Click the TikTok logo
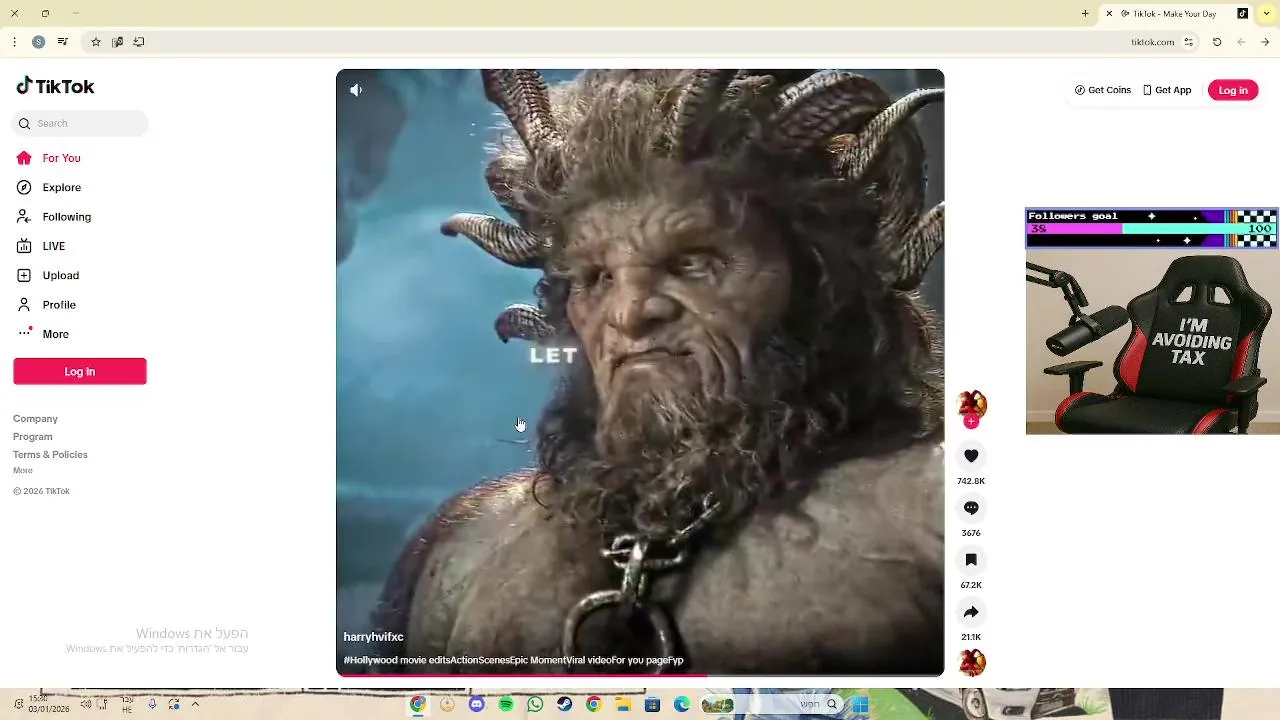The height and width of the screenshot is (720, 1280). (55, 87)
